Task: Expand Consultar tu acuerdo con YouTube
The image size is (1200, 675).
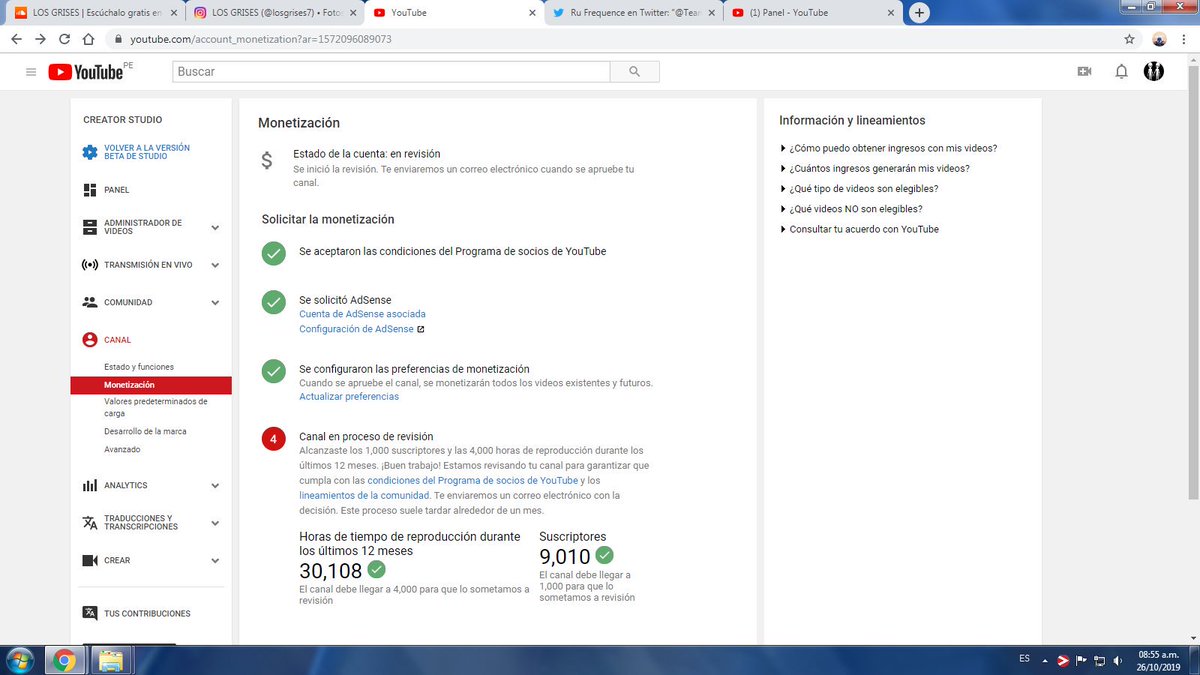Action: coord(859,229)
